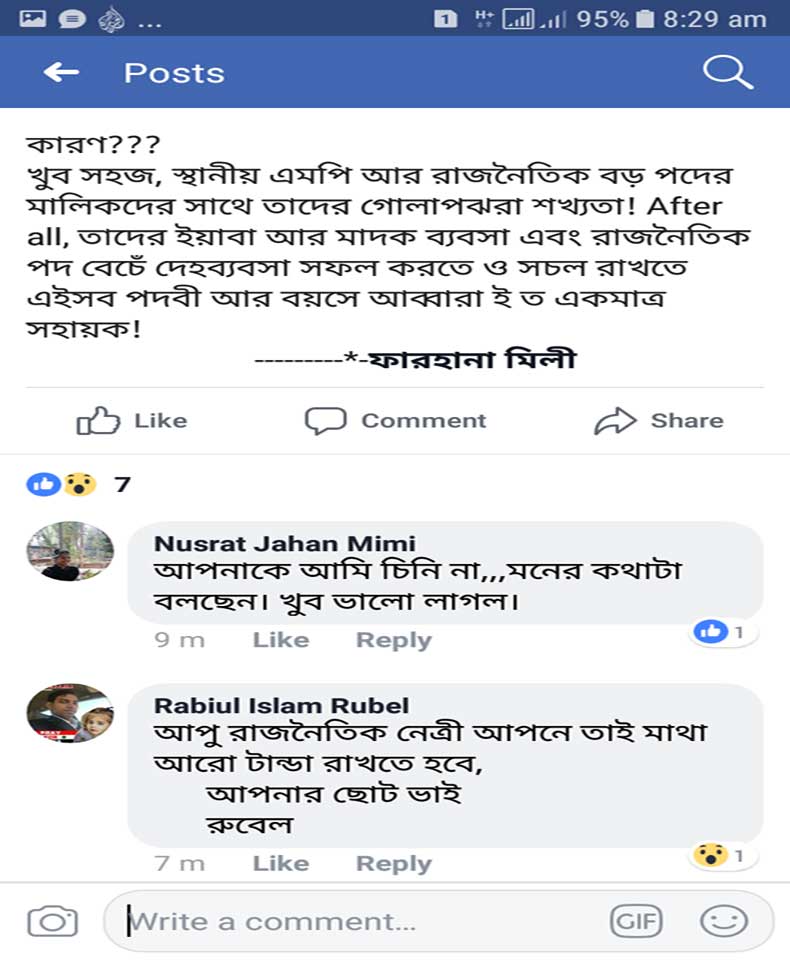The height and width of the screenshot is (960, 790).
Task: Tap Rabiul Islam Rubel's profile picture
Action: tap(70, 713)
